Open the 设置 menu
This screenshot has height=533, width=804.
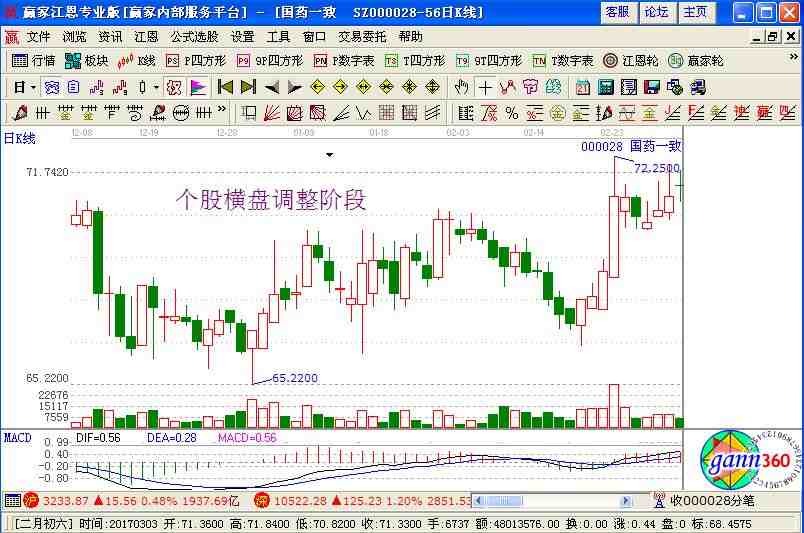coord(243,37)
